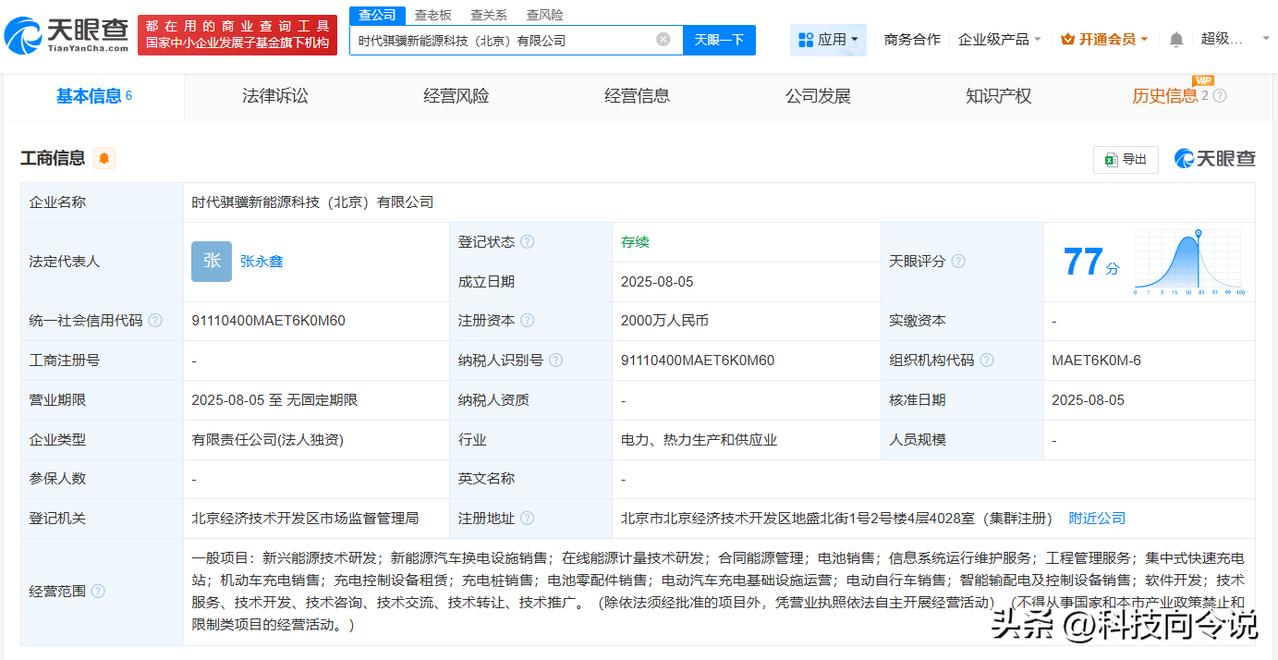Click the 2000万人民币 registered capital value
Viewport: 1278px width, 660px height.
(664, 321)
